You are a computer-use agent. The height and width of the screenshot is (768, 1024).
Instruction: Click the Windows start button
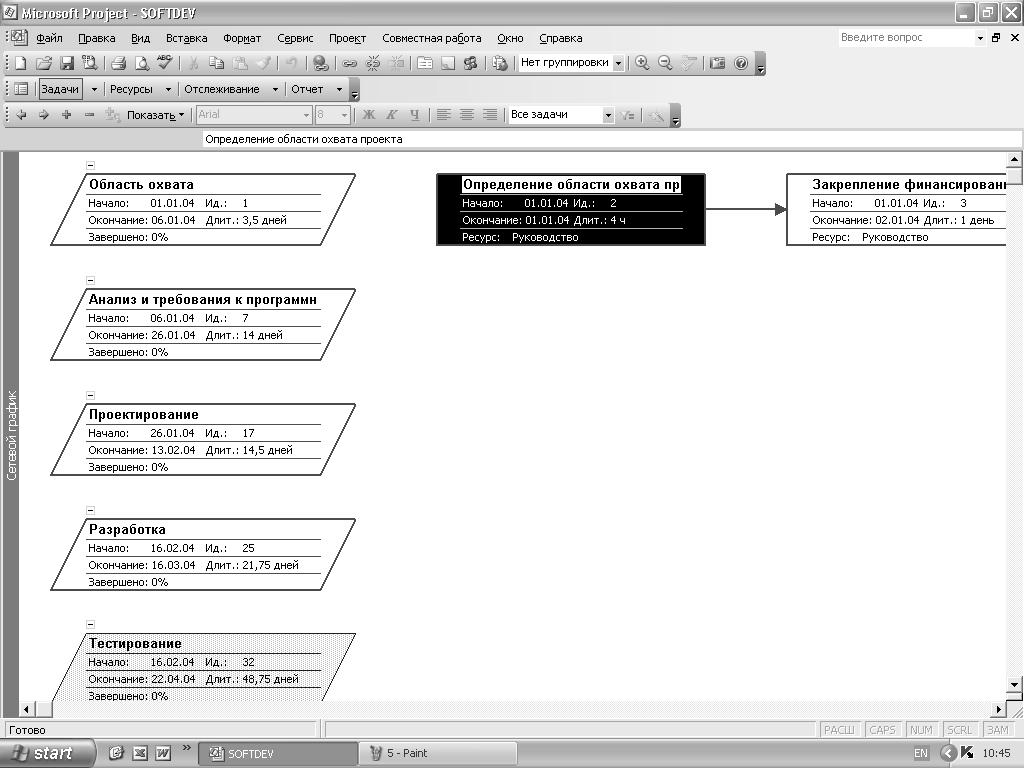46,753
